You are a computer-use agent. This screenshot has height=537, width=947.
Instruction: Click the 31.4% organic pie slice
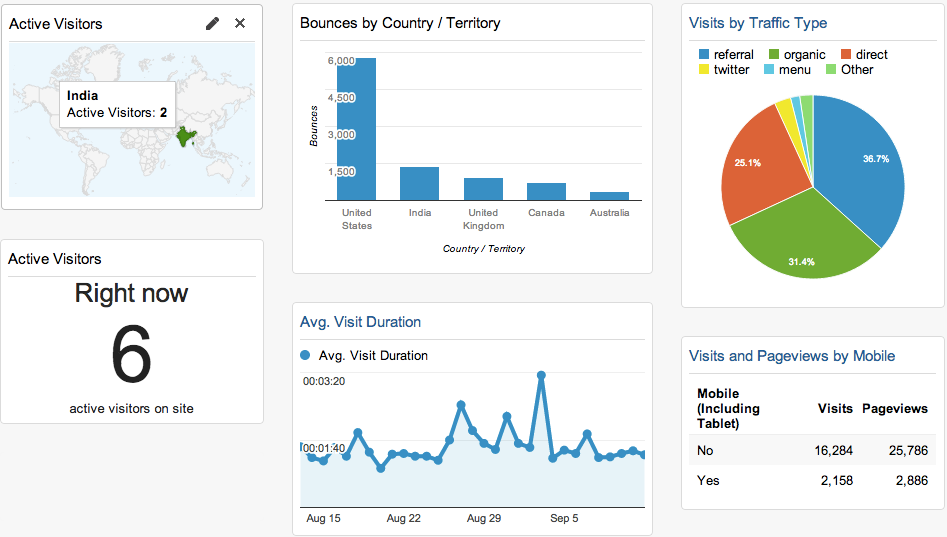click(803, 242)
